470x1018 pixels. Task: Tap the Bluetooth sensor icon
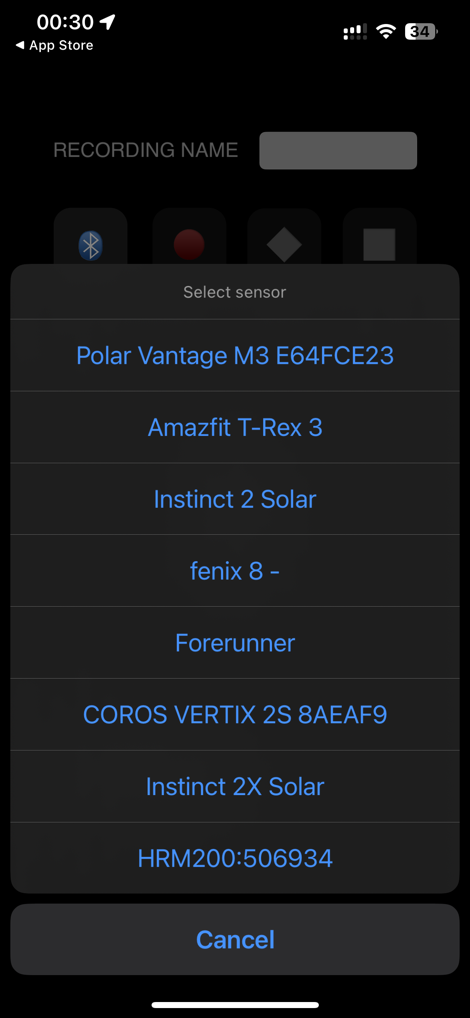click(90, 245)
